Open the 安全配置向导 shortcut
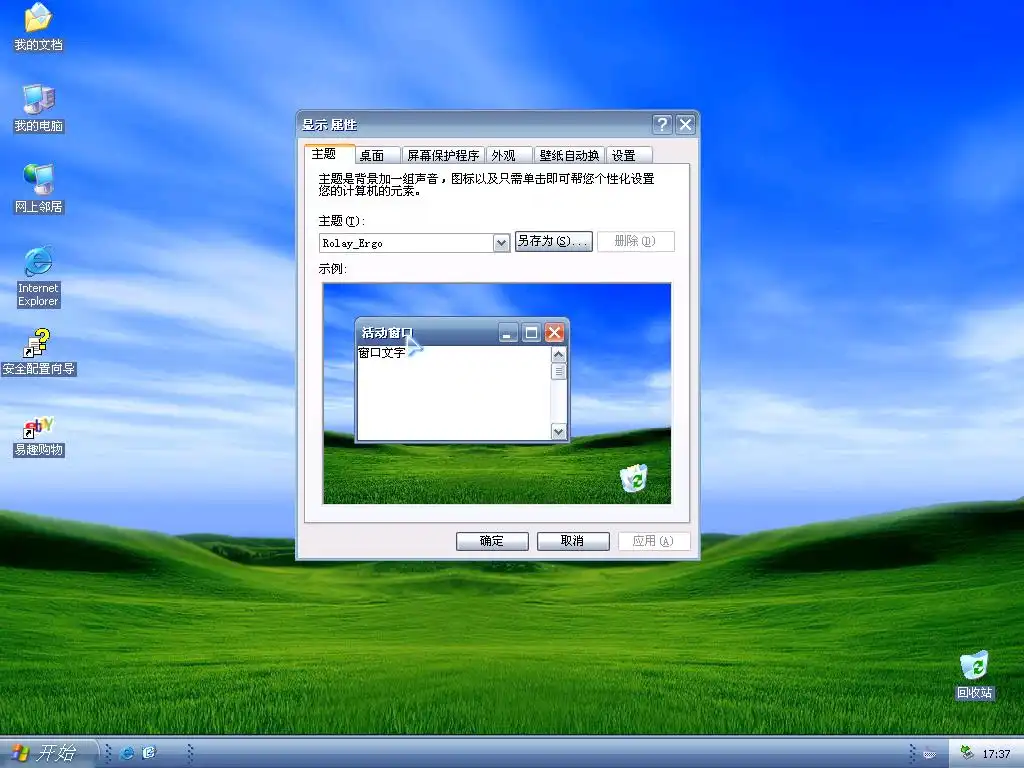Viewport: 1024px width, 768px height. click(x=38, y=352)
